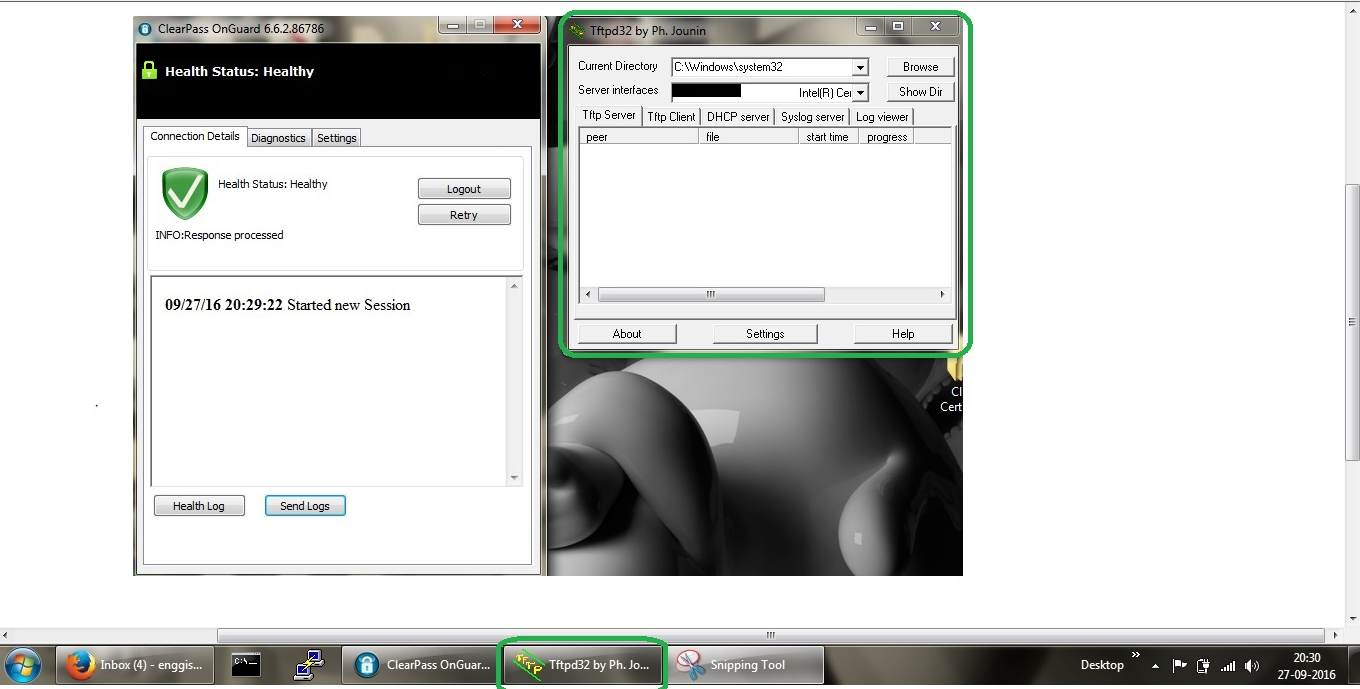Select the Tftp Client tab
The width and height of the screenshot is (1360, 689).
pos(671,117)
